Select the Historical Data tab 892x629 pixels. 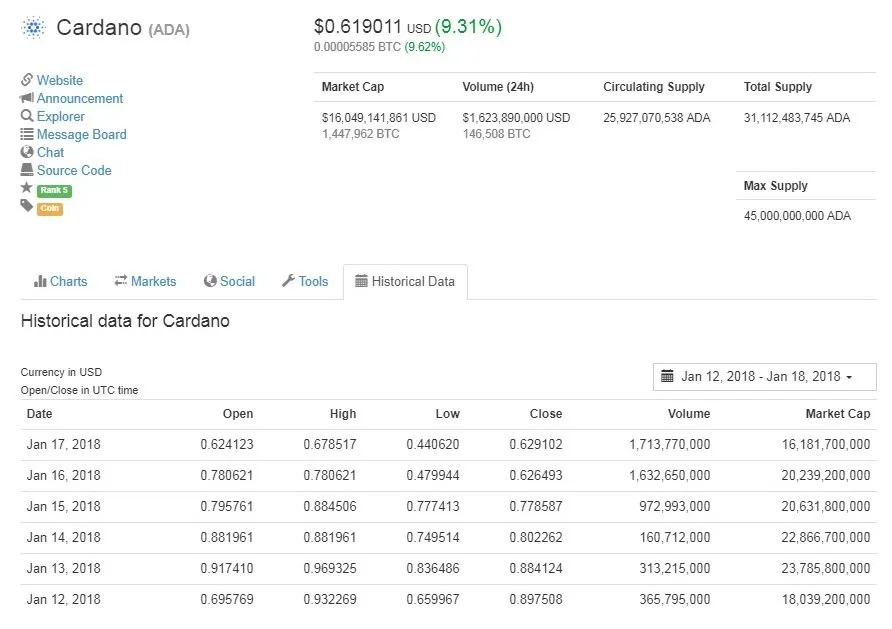click(x=405, y=282)
